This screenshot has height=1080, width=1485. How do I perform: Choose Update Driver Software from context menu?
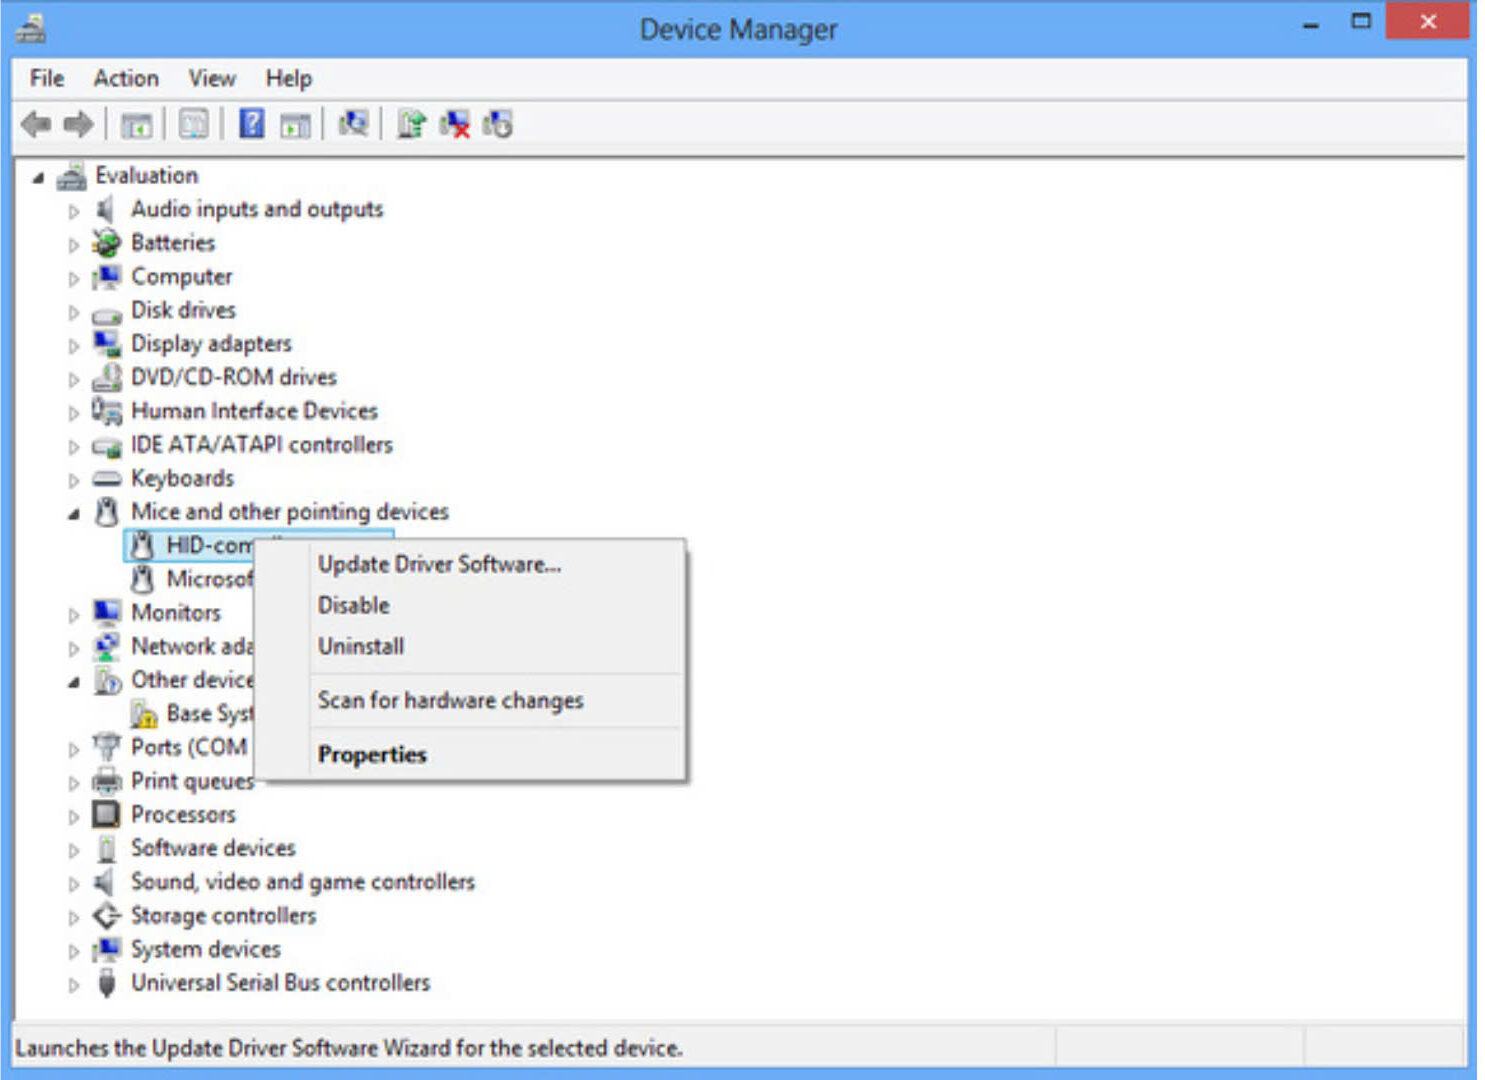pos(439,564)
